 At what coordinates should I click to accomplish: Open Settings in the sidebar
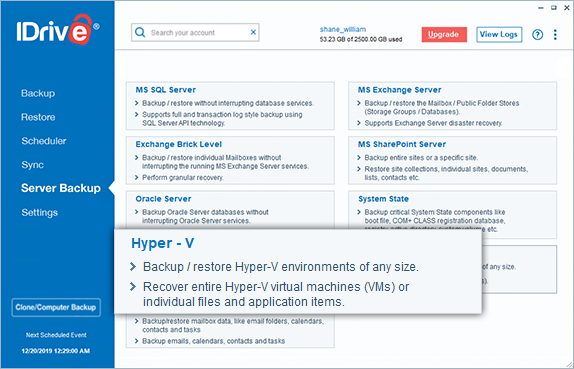point(39,212)
